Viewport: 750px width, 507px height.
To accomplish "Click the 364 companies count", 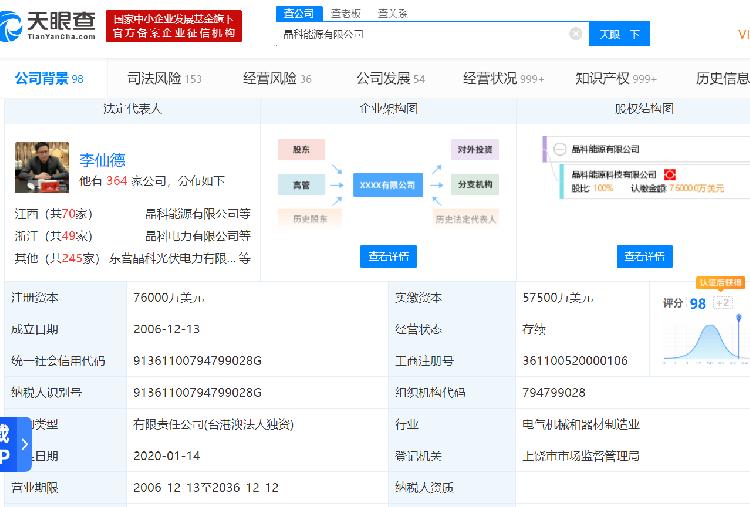I will coord(116,181).
